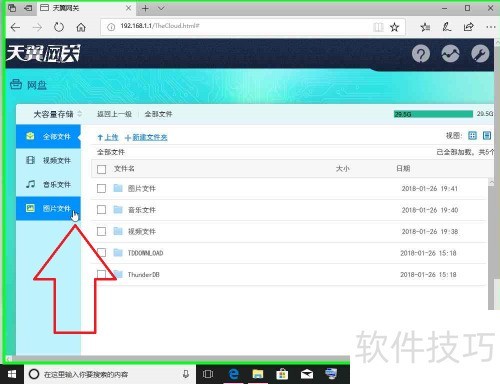Go to browser home page icon
Viewport: 500px width, 384px height.
tap(81, 27)
